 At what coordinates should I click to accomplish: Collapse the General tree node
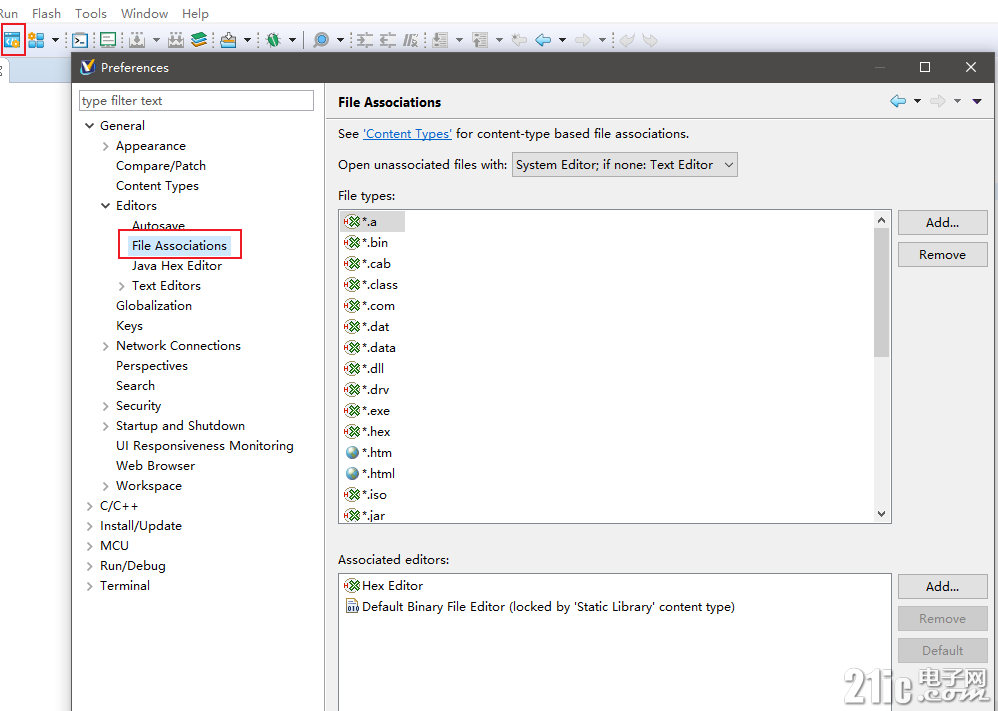click(x=90, y=125)
